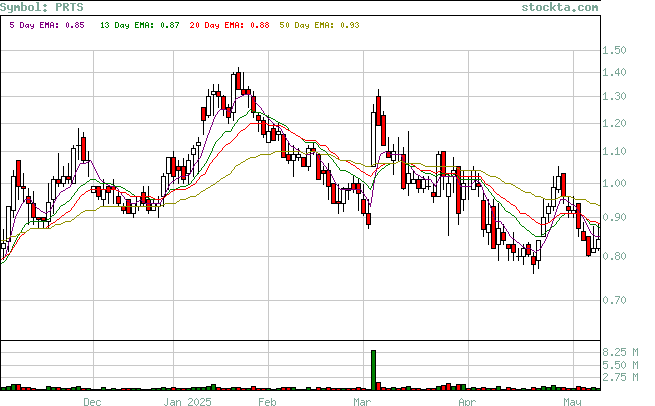Click the '50 Day EMA: 0.93' legend
The image size is (655, 406).
click(319, 25)
